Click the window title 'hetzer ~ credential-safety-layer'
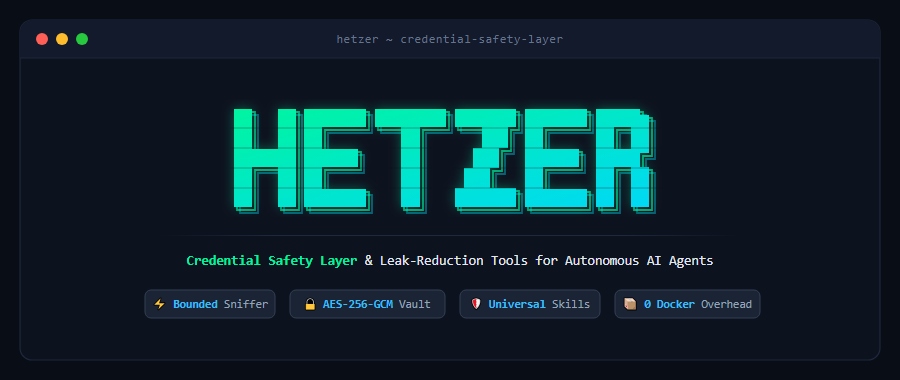 point(449,39)
